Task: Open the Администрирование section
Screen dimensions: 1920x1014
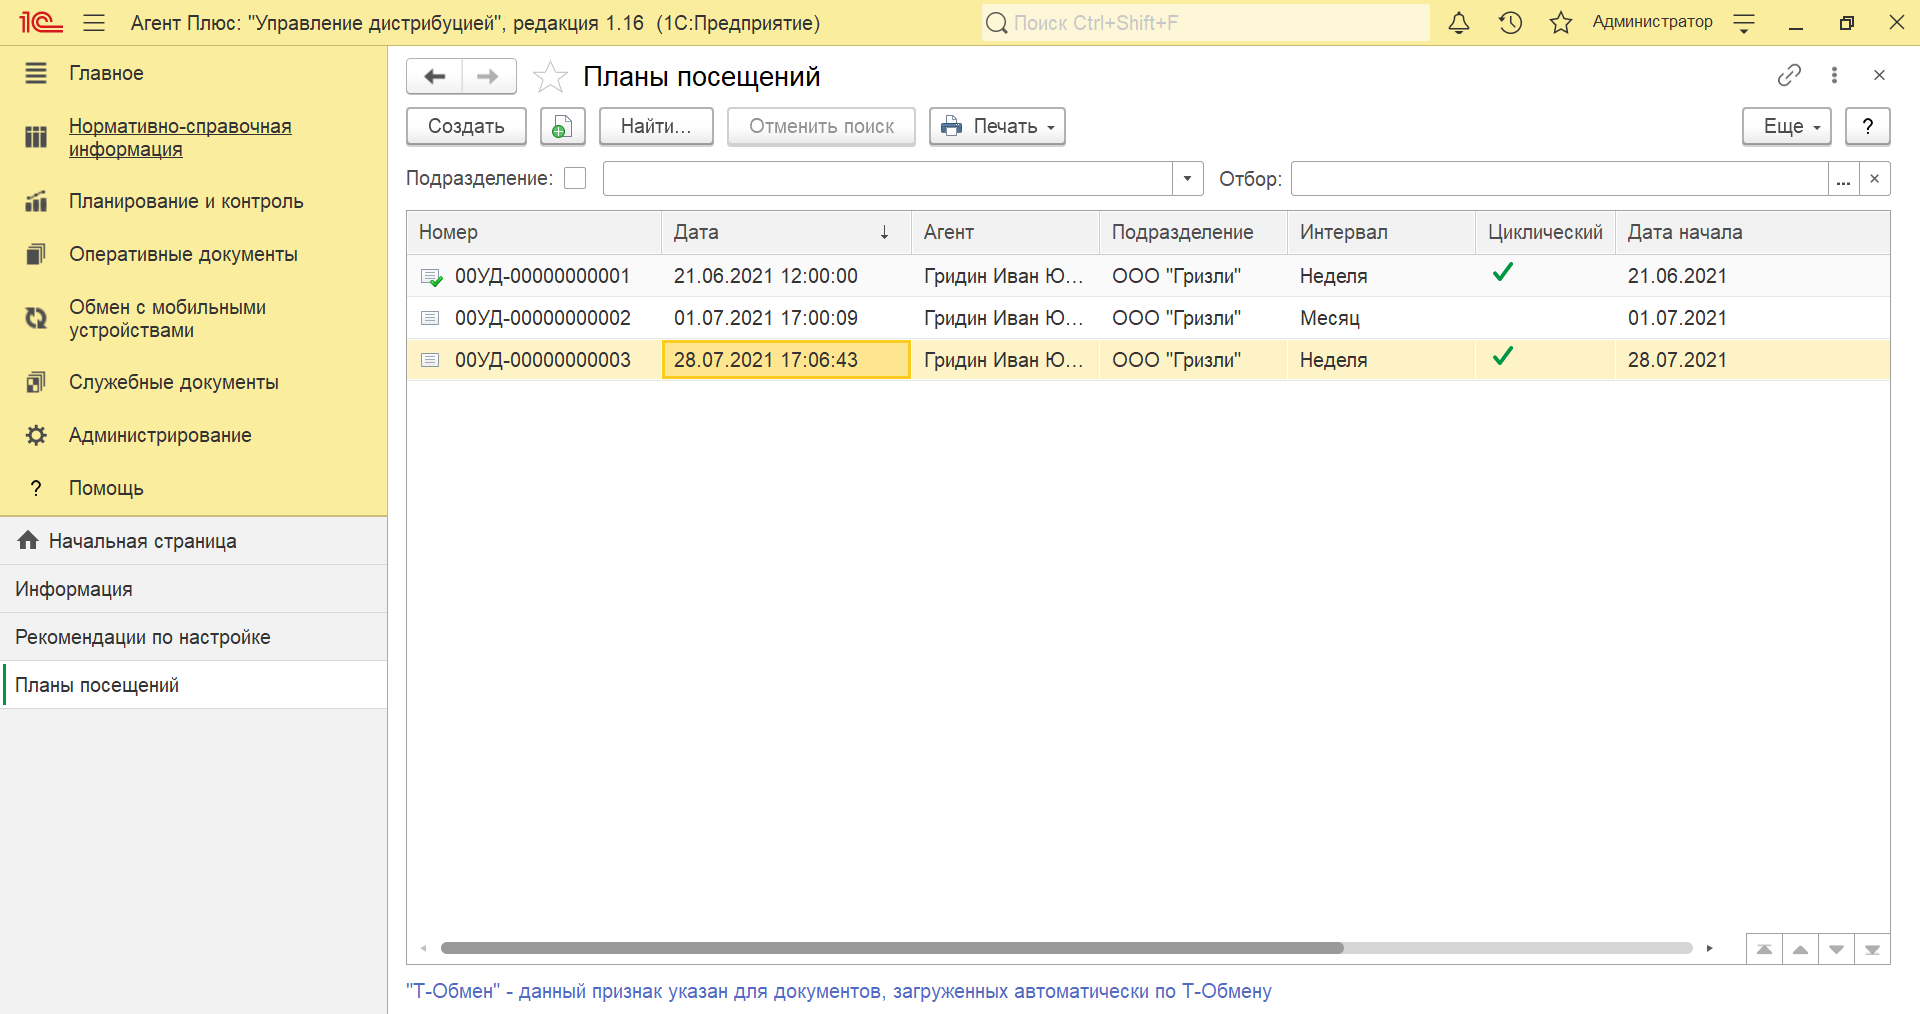Action: click(x=160, y=435)
